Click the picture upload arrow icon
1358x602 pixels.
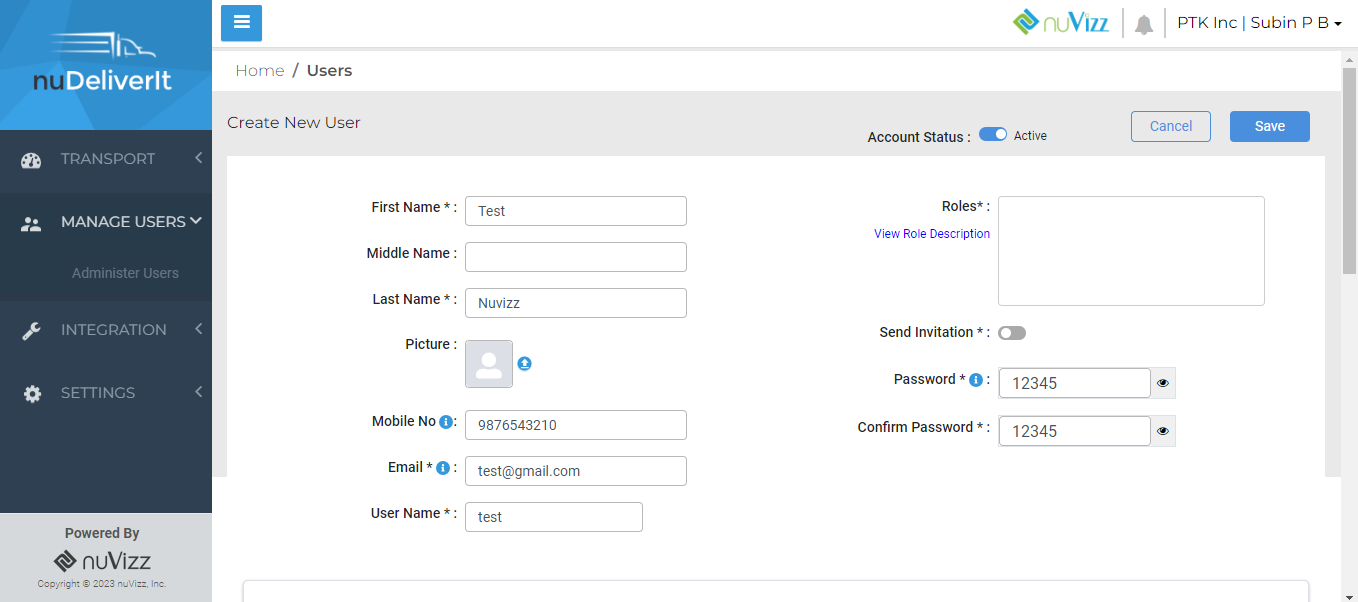pyautogui.click(x=524, y=364)
